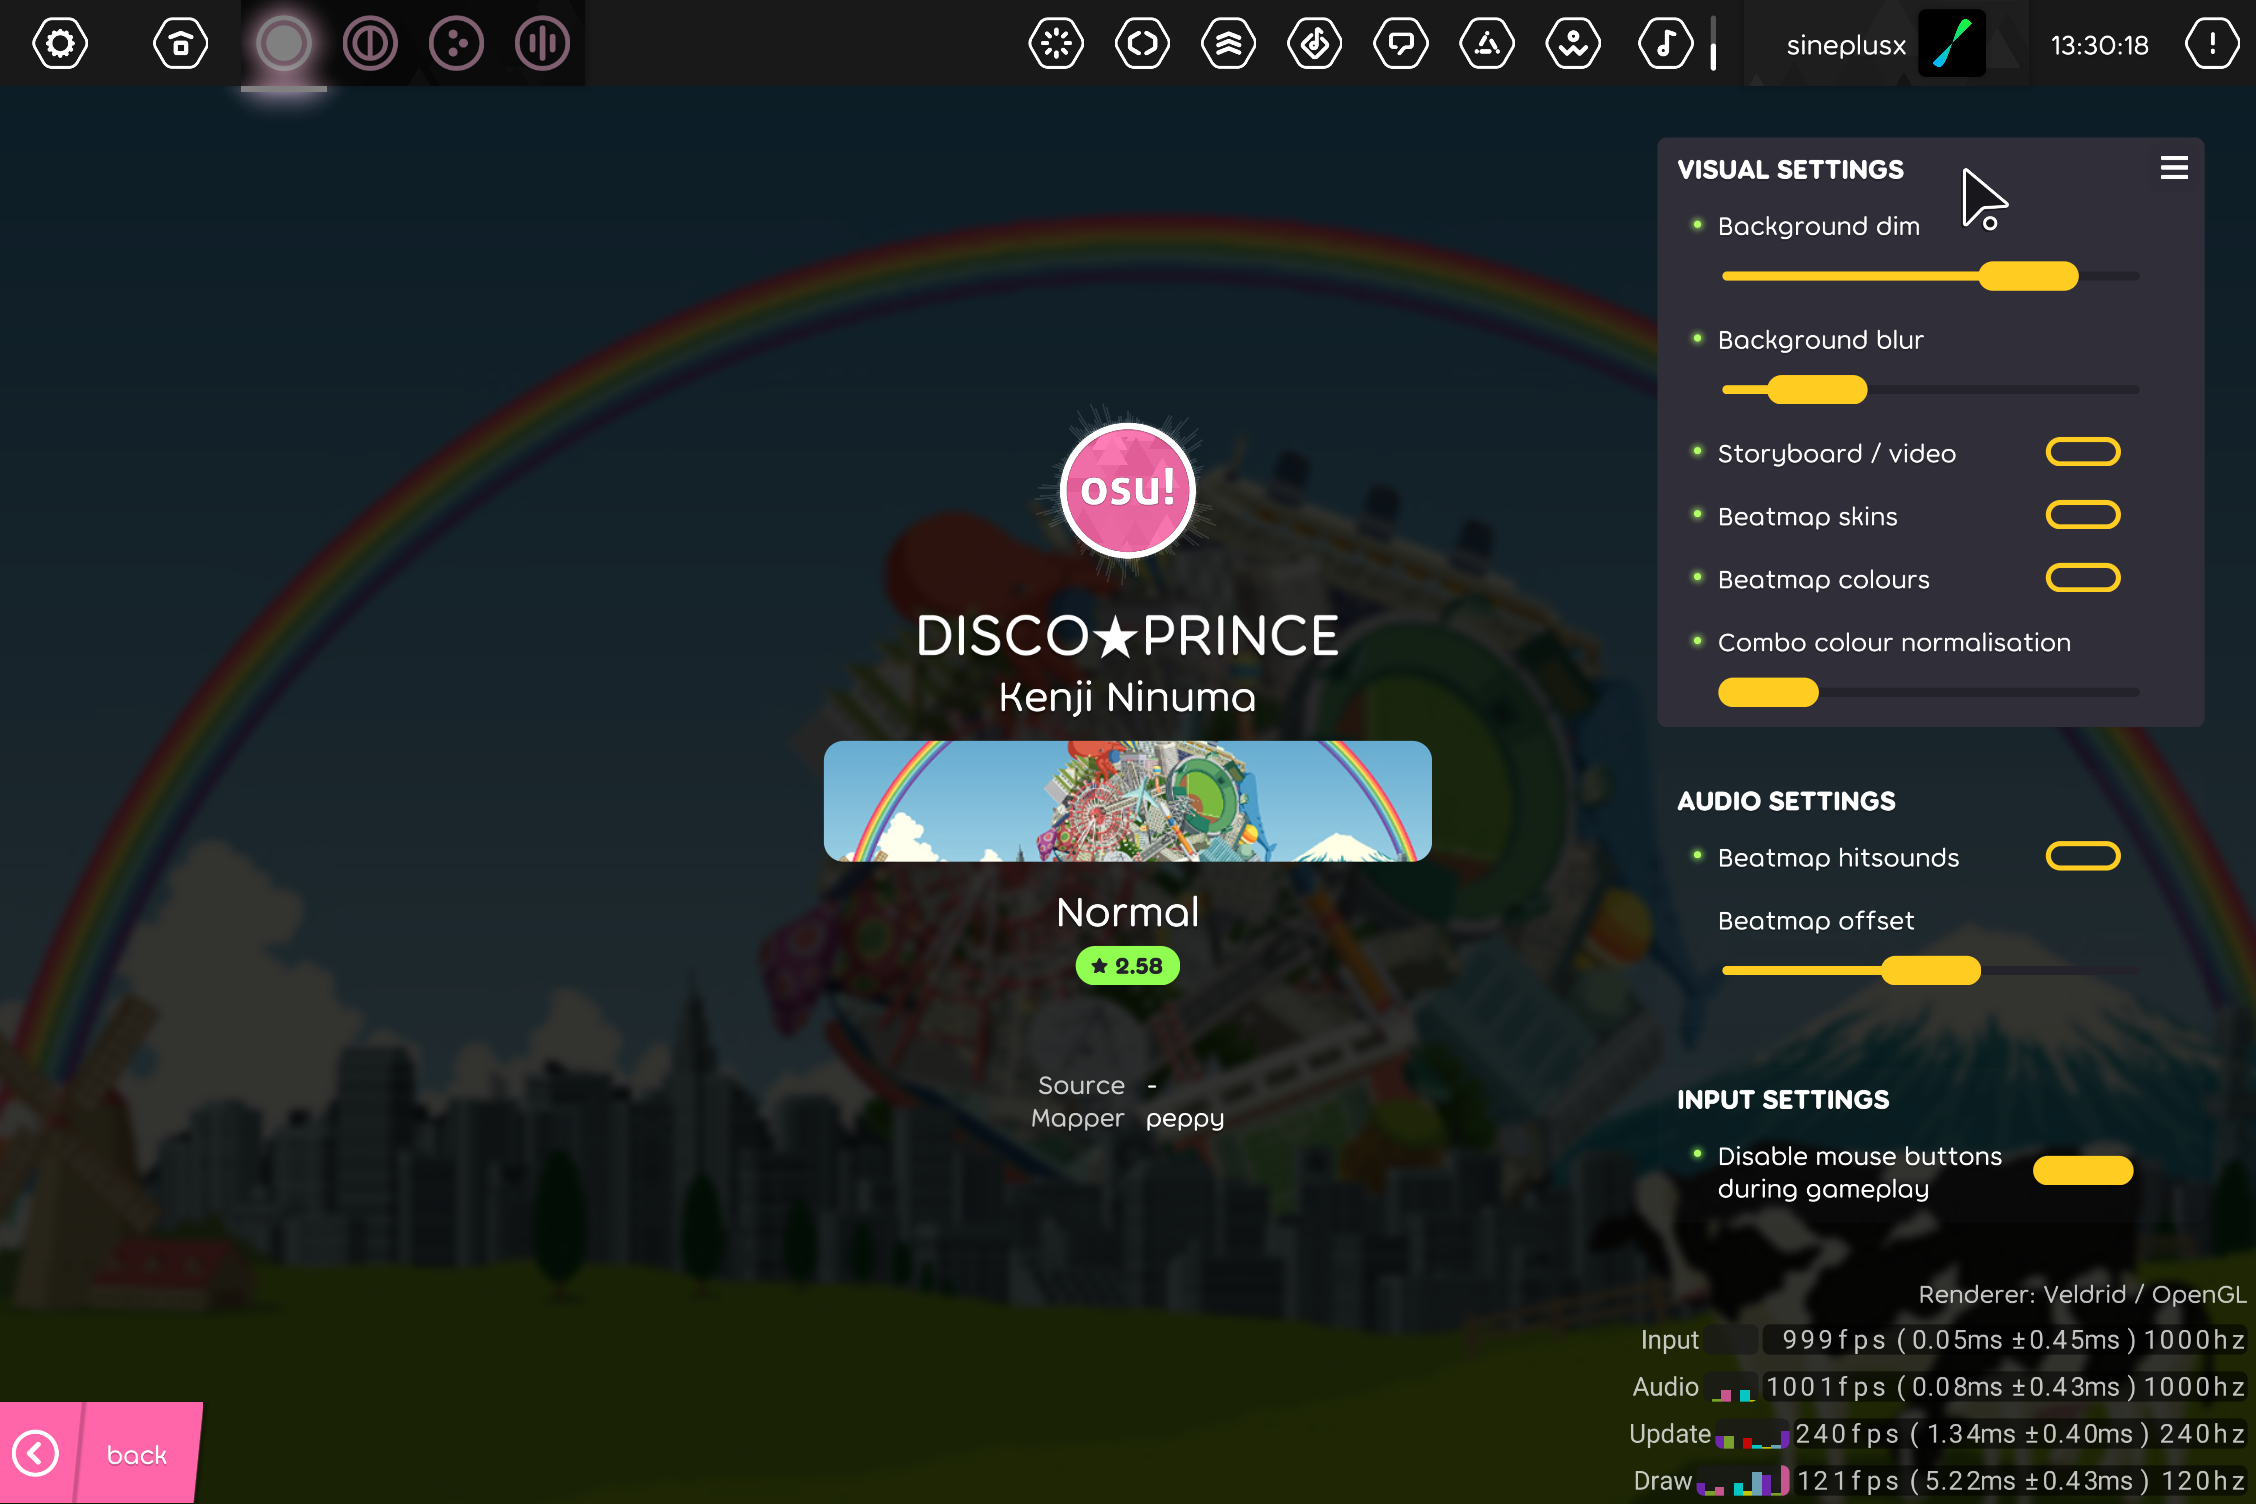Screen dimensions: 2256x1504
Task: Disable mouse buttons during gameplay toggle
Action: point(2082,1170)
